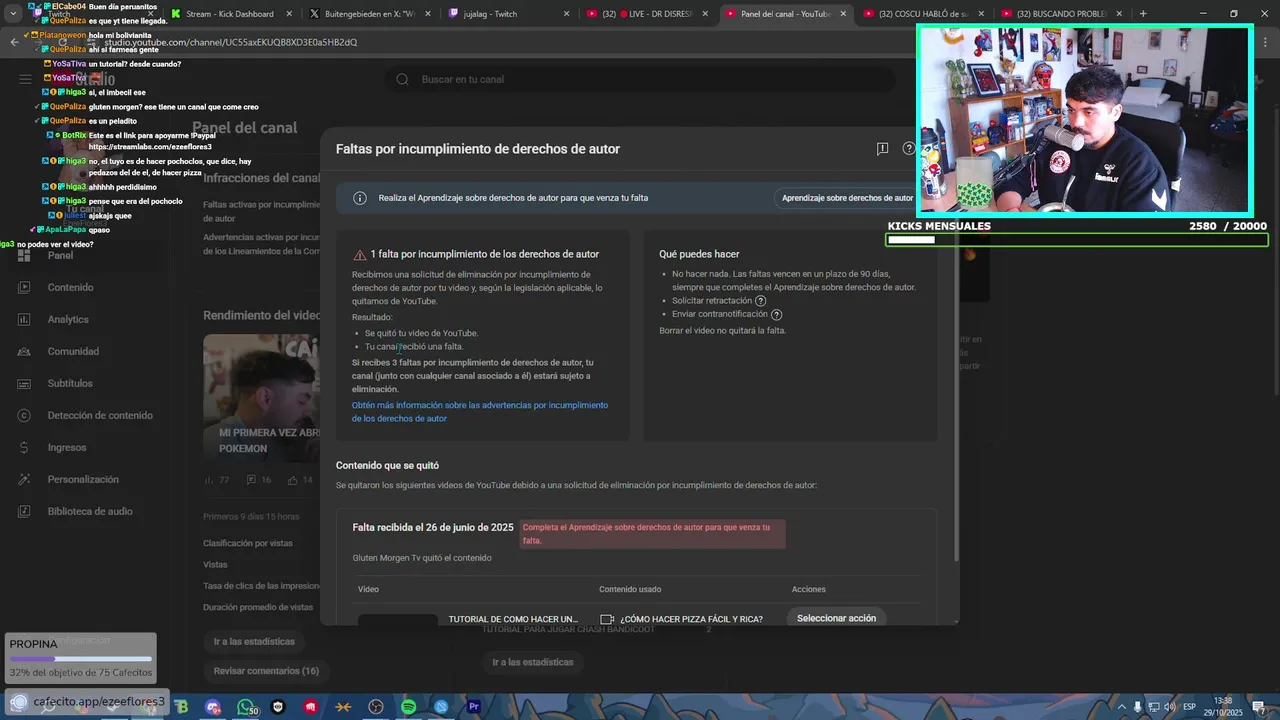Click the Subtítulos sidebar icon

24,383
